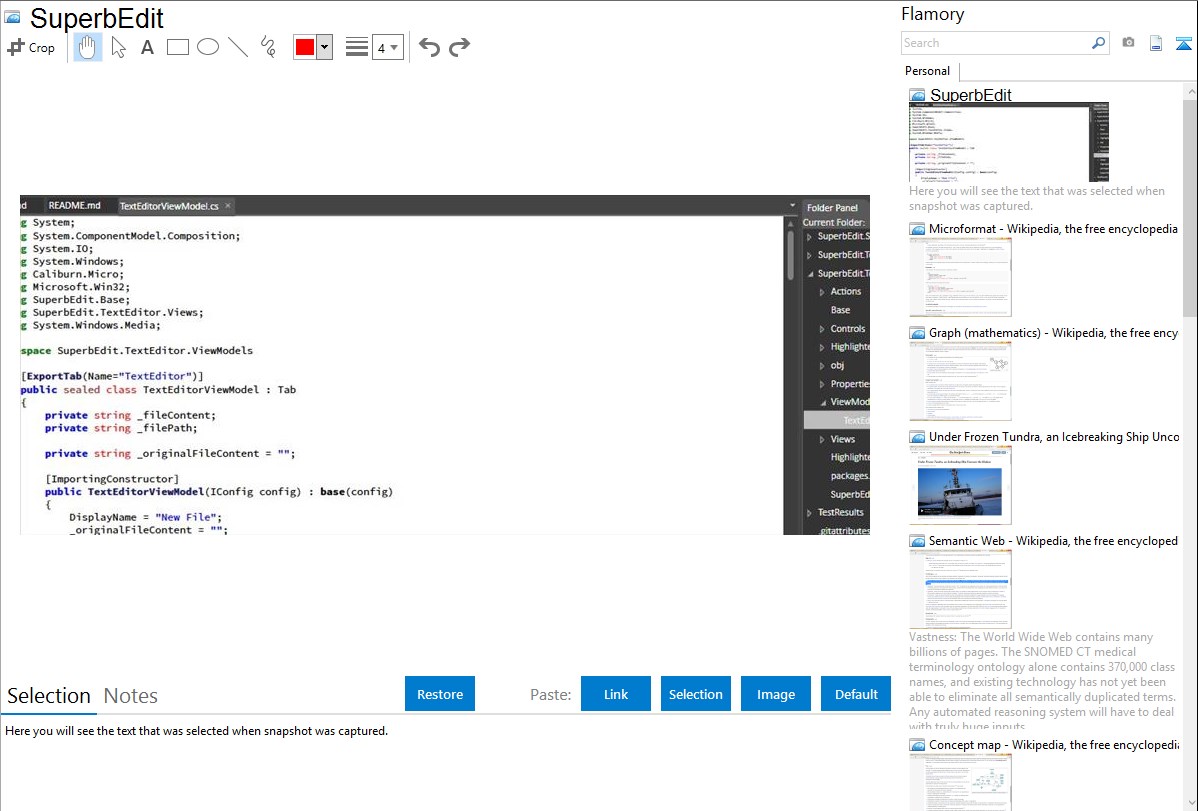Redo the last undone edit

459,47
